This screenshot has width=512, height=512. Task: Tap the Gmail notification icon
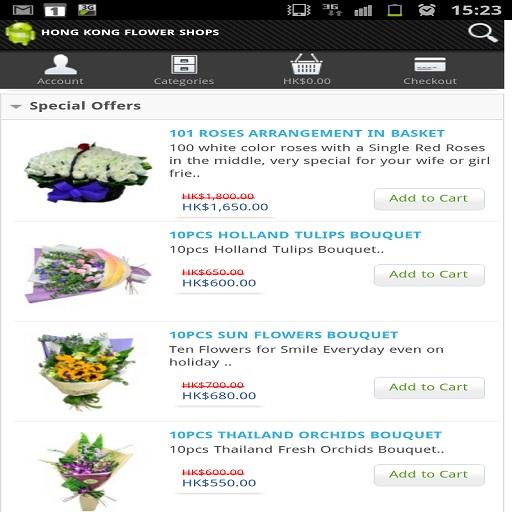tap(23, 10)
